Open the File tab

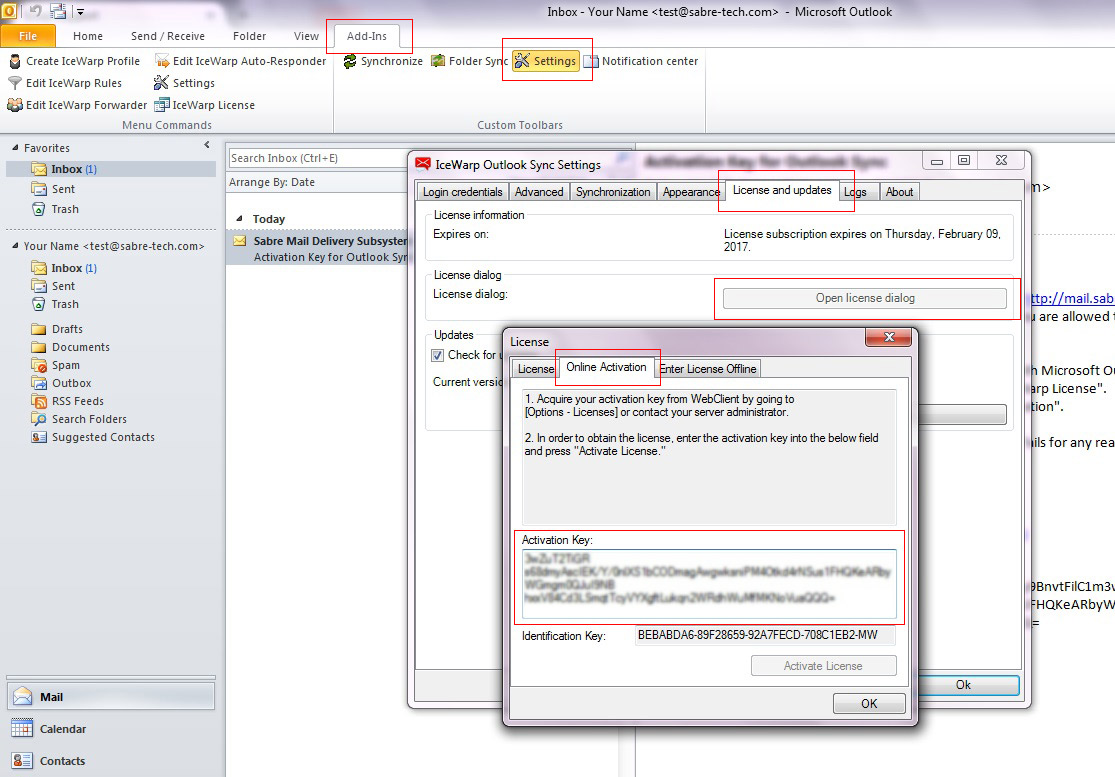click(x=28, y=36)
